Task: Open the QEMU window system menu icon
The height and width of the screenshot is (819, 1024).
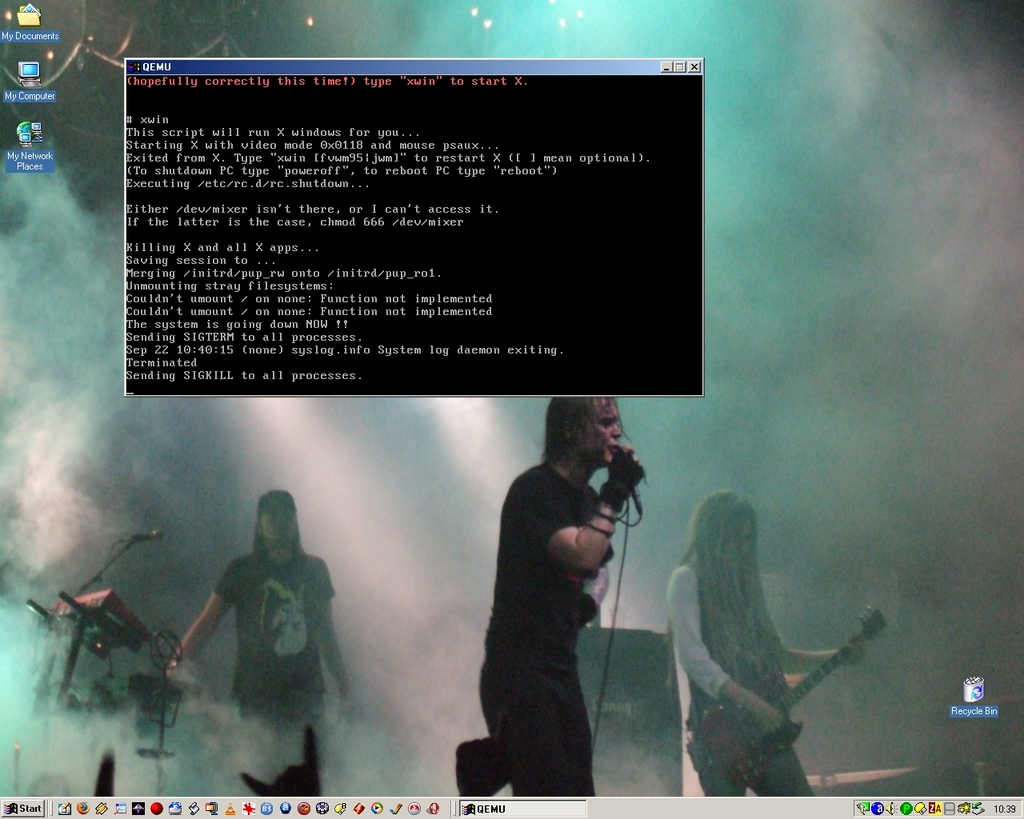Action: [134, 67]
